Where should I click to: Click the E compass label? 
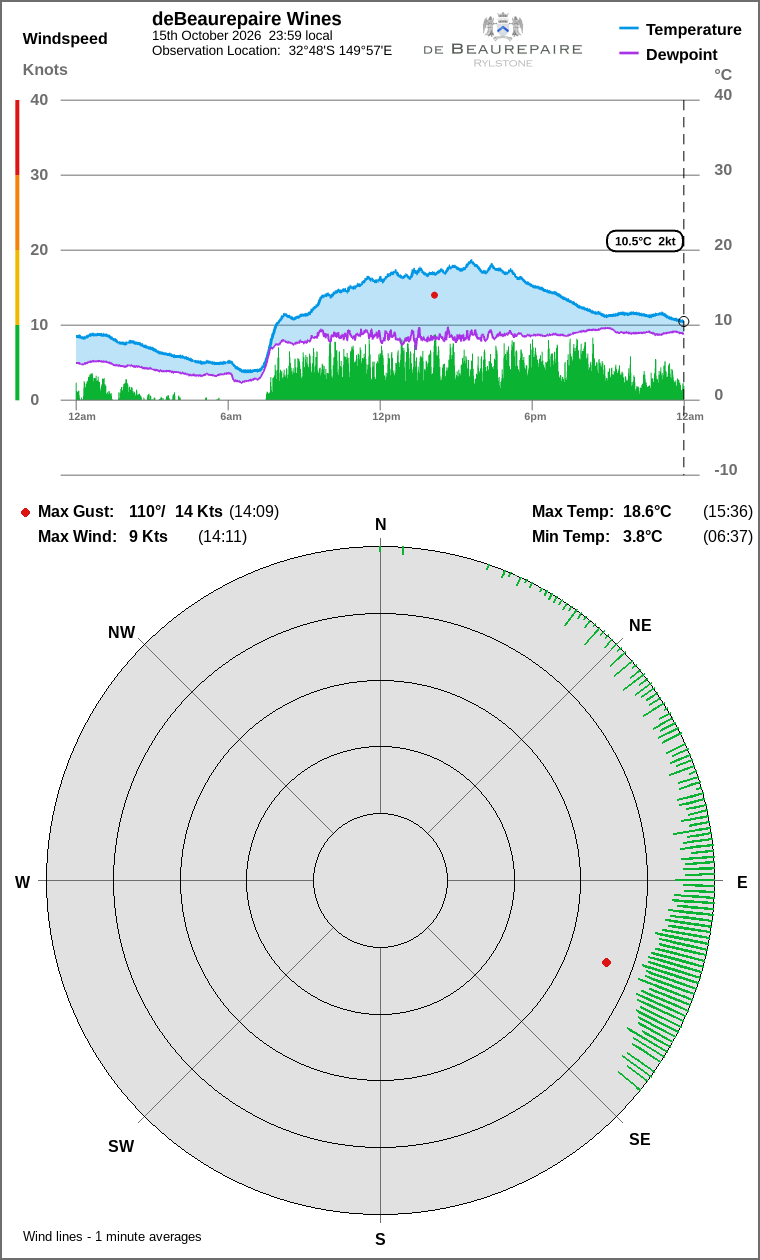click(x=742, y=883)
